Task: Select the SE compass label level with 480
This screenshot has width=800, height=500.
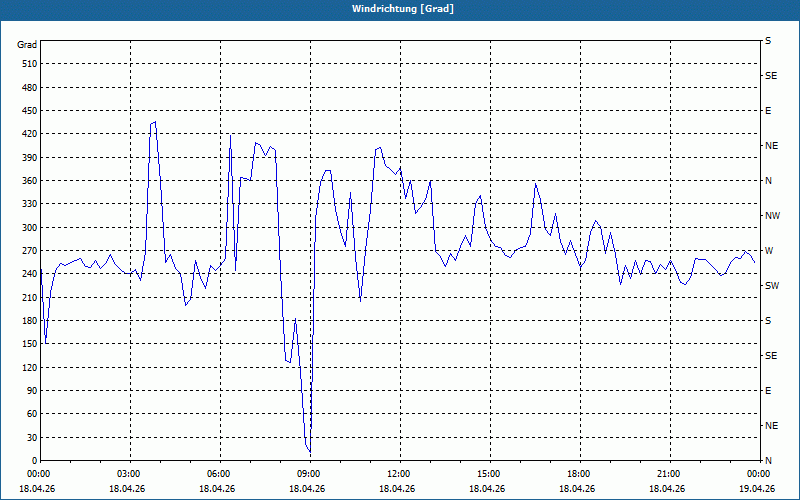Action: click(771, 76)
